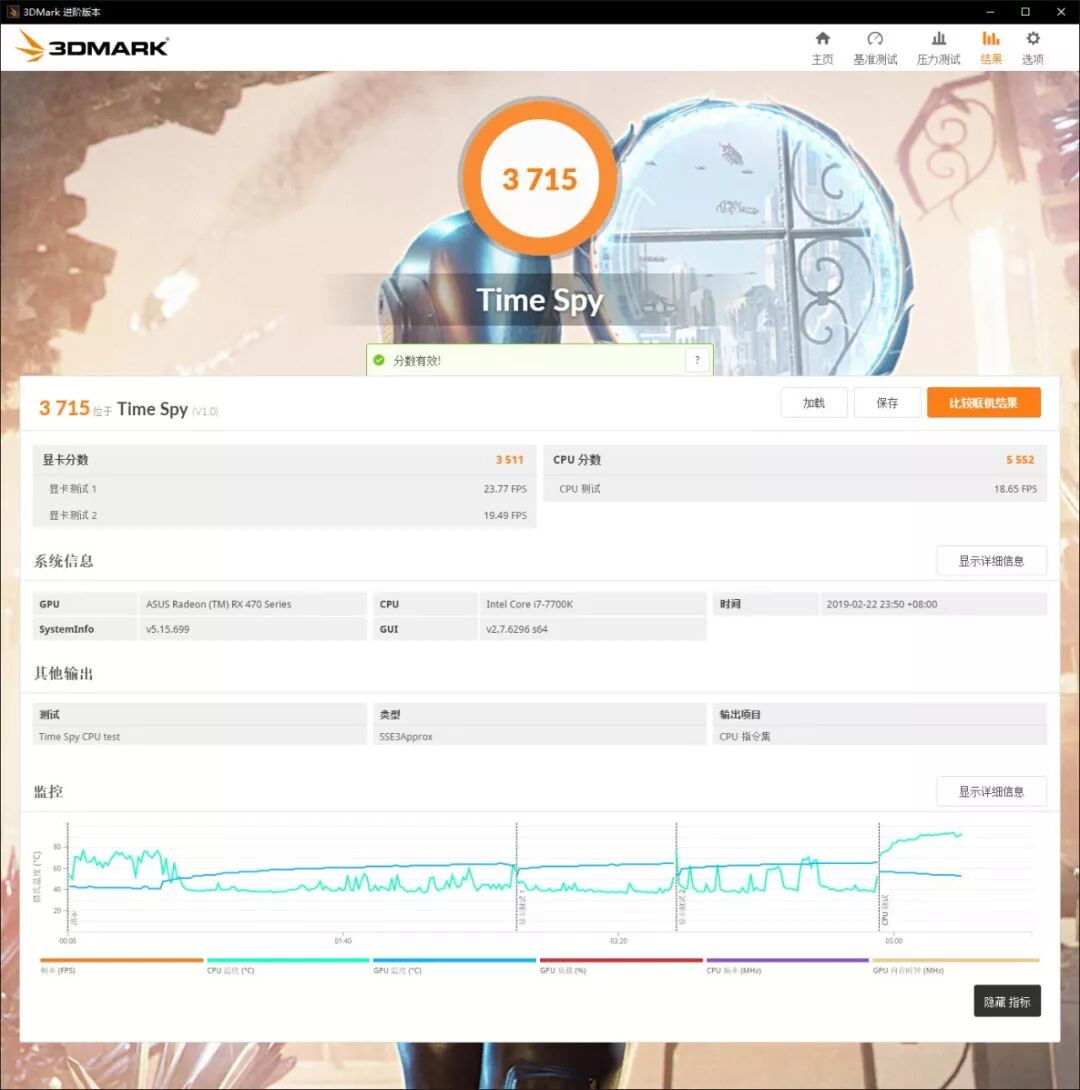
Task: Click 显卡测试 1 23.77 FPS row
Action: (284, 489)
